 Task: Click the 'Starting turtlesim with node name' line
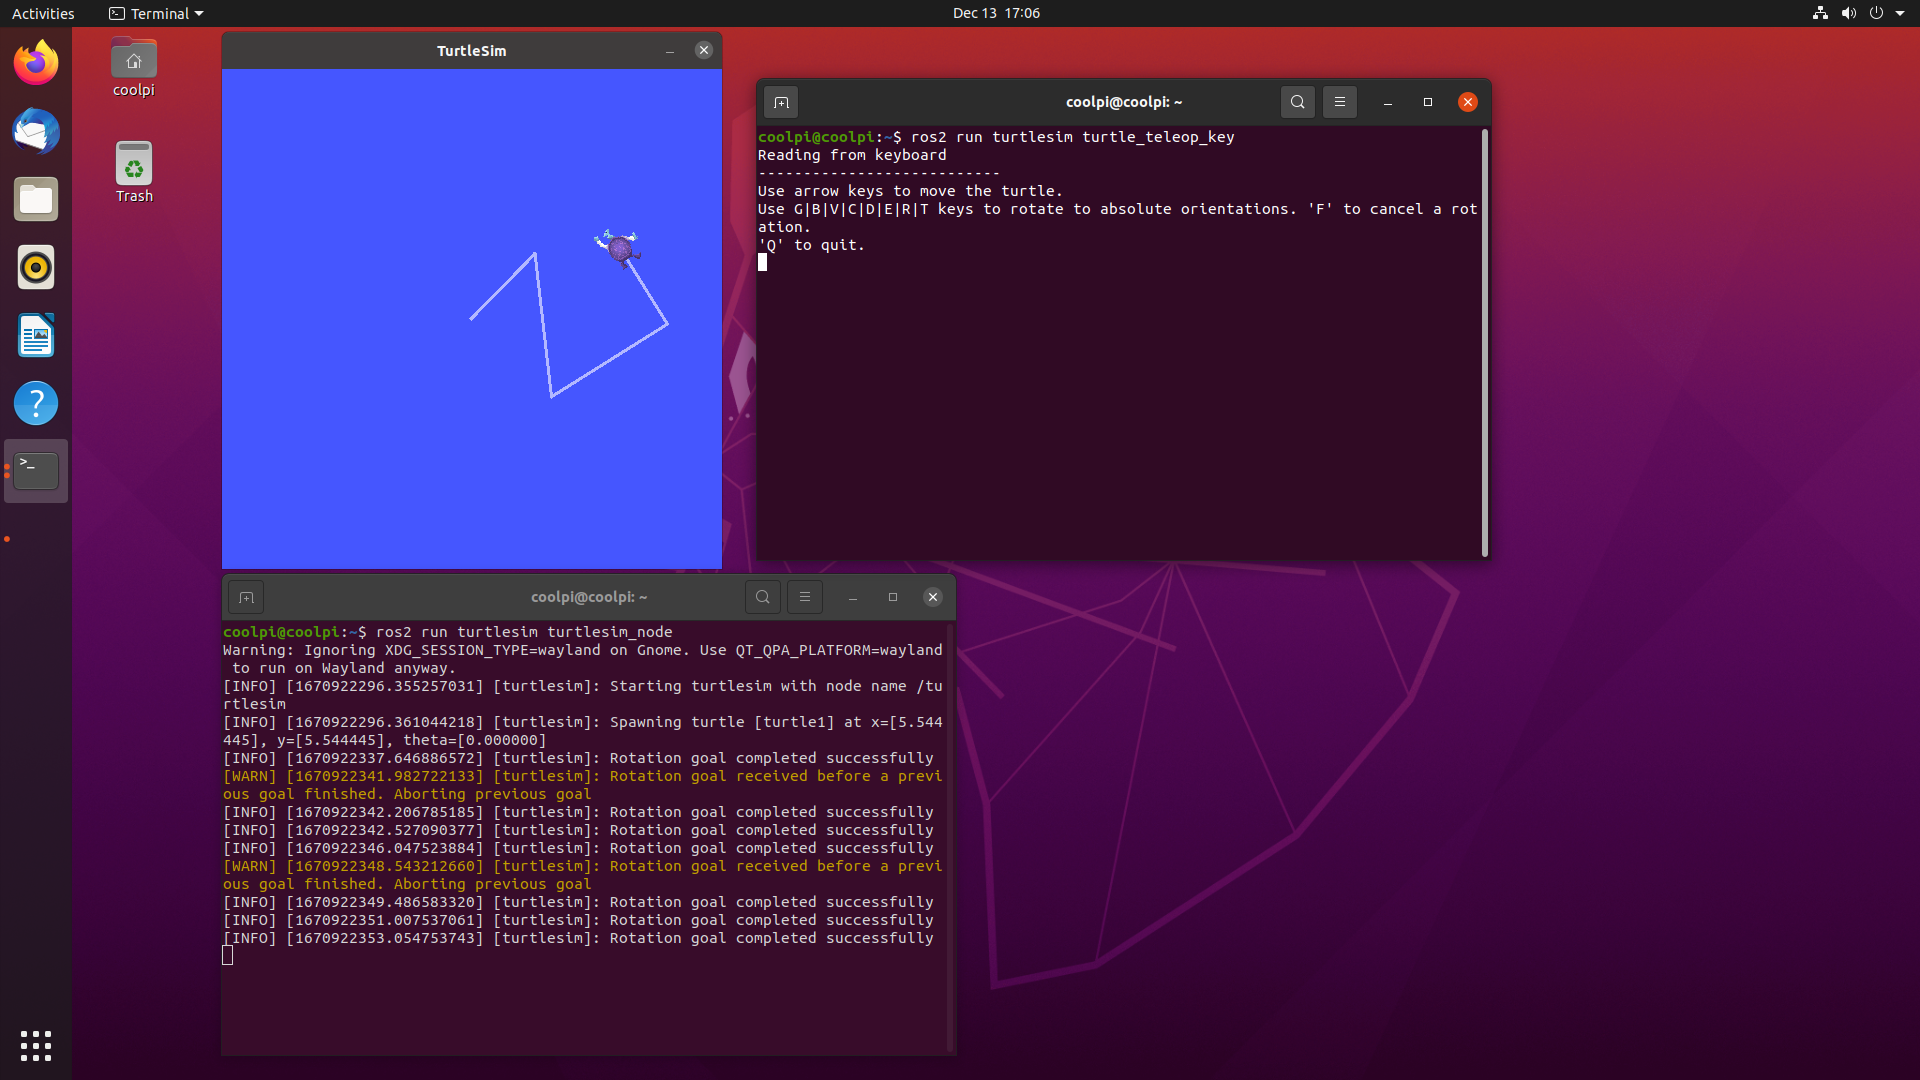tap(583, 695)
